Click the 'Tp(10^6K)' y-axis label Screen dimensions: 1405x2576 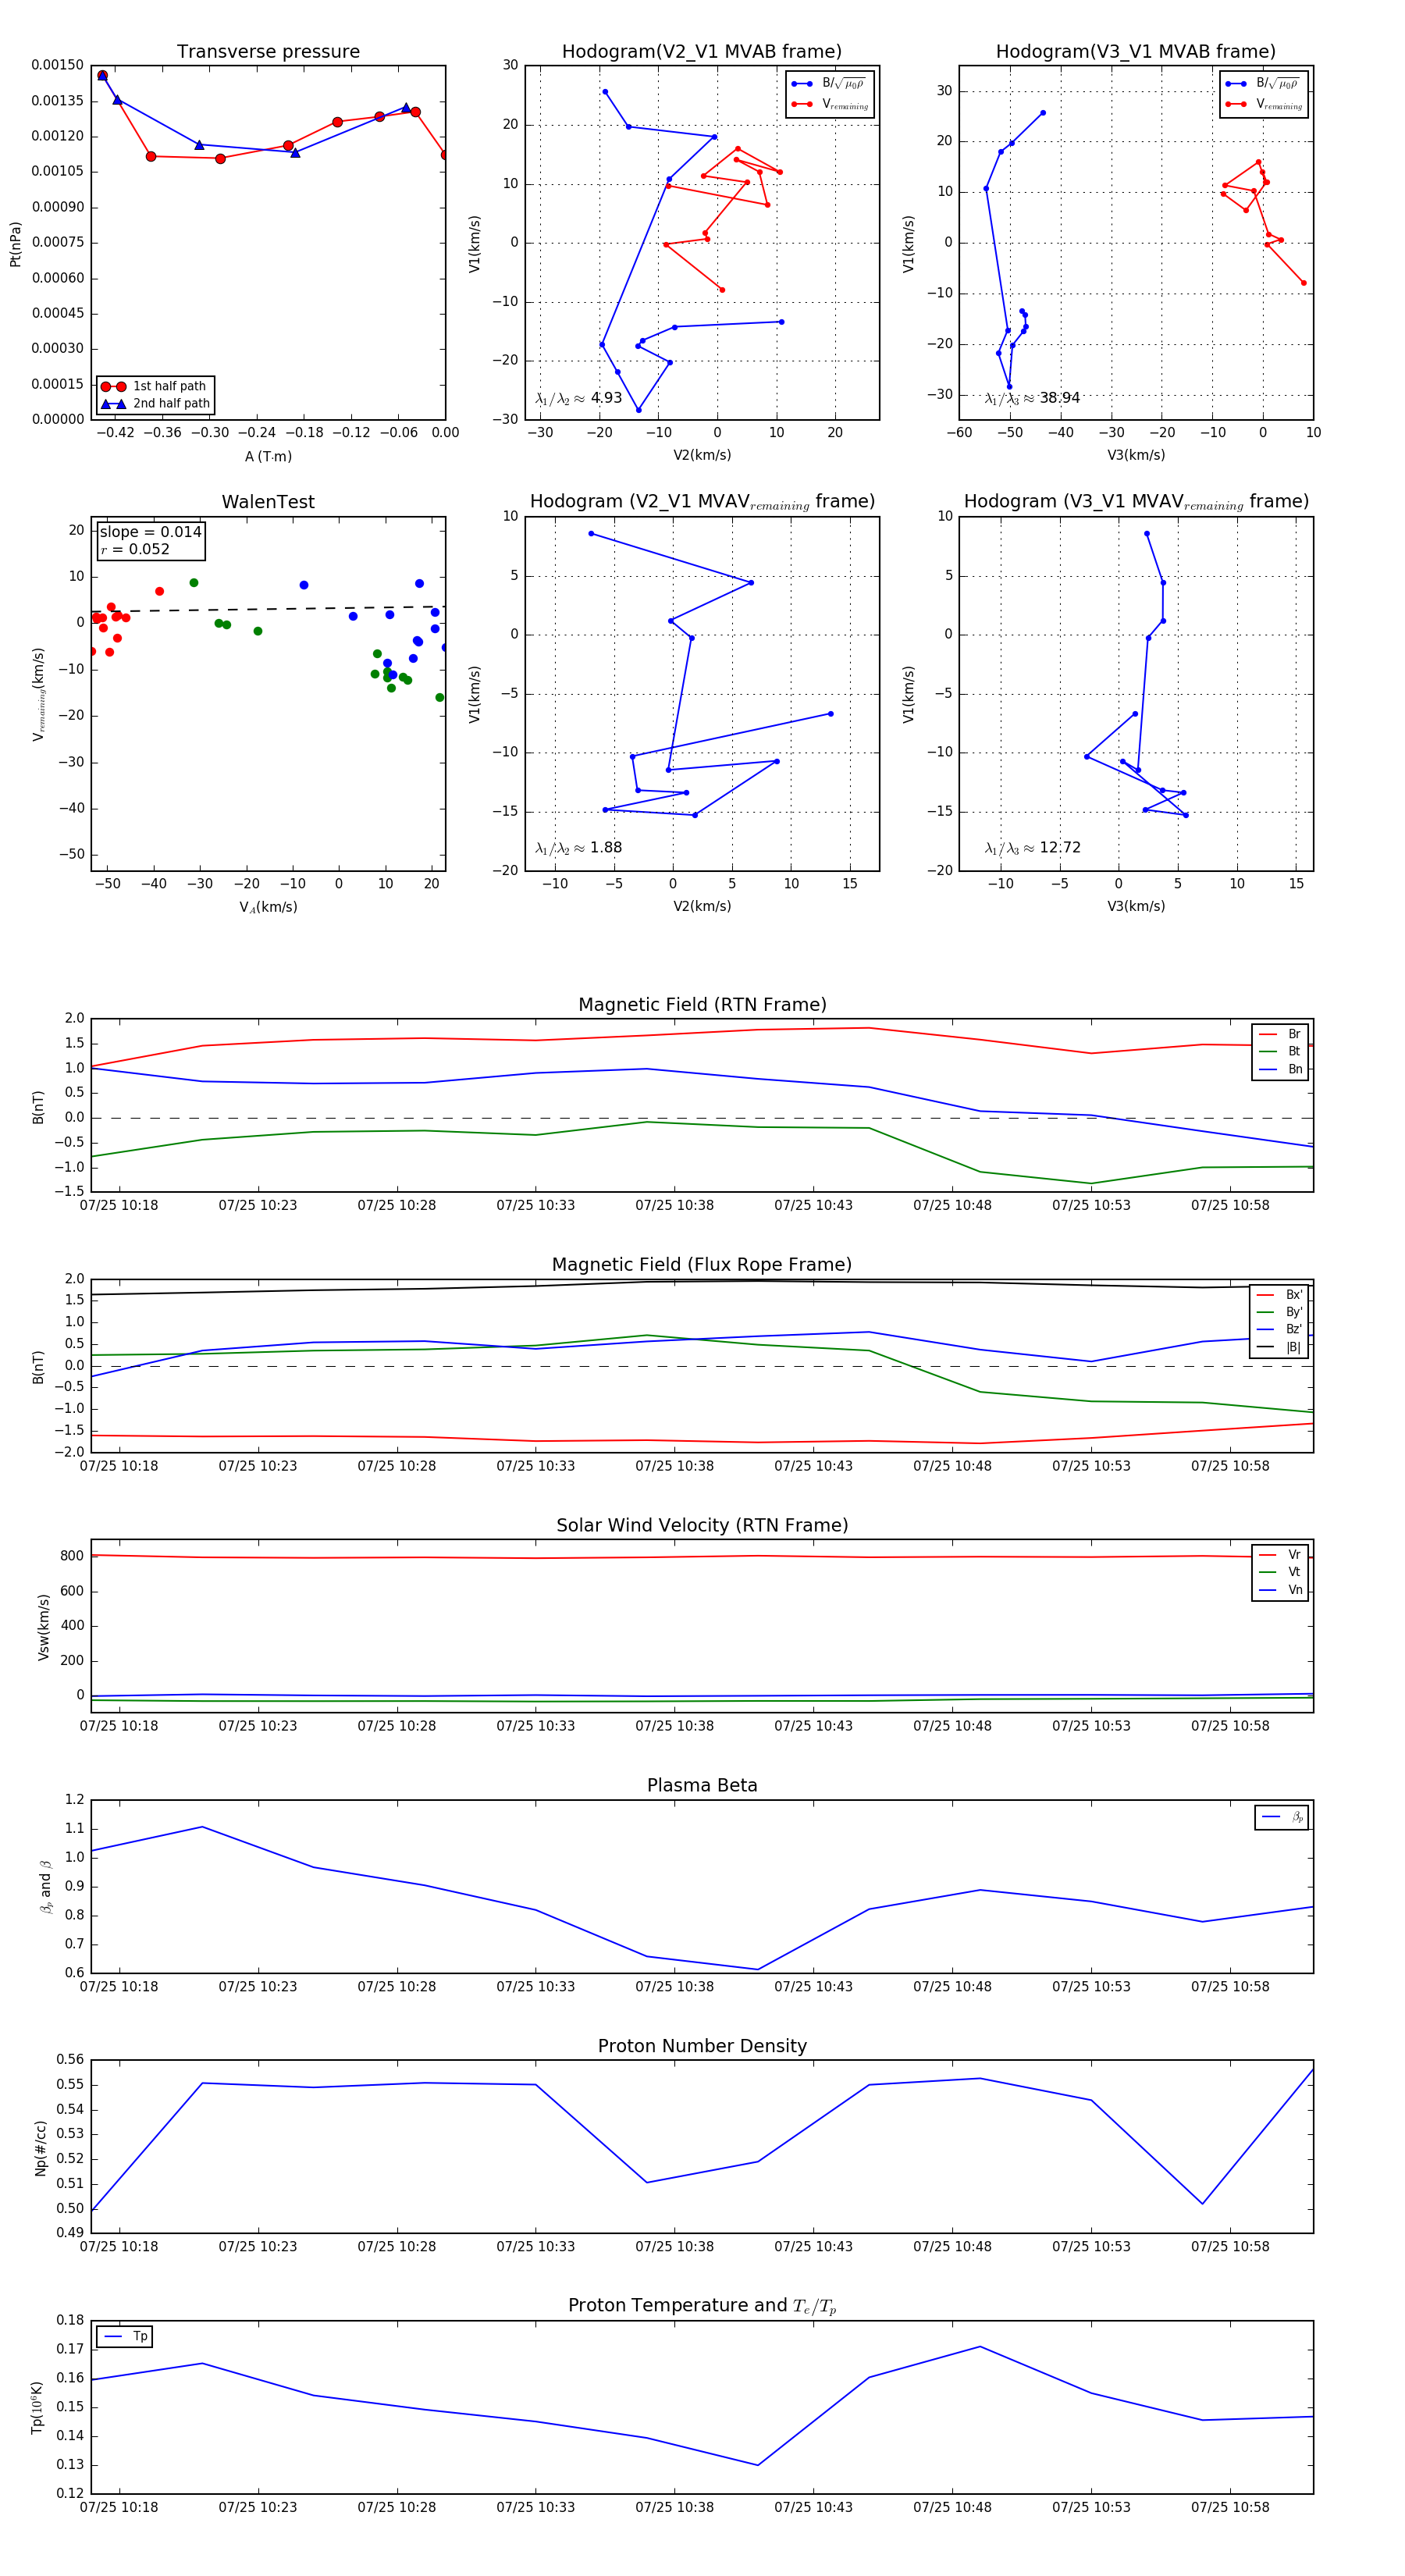[38, 2407]
